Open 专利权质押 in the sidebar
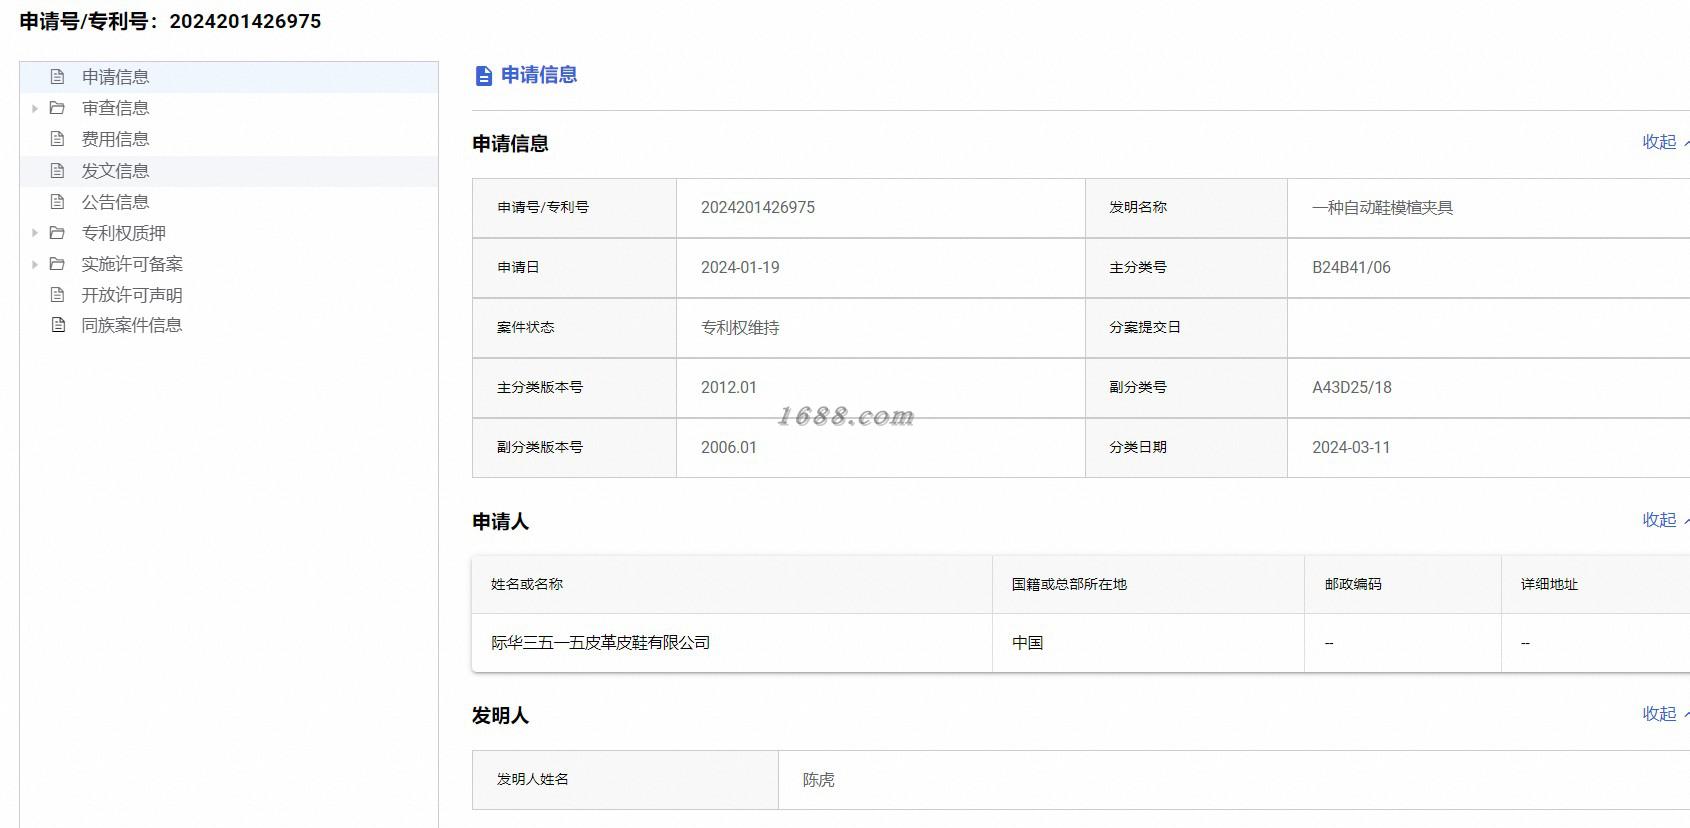The height and width of the screenshot is (828, 1690). pyautogui.click(x=124, y=233)
